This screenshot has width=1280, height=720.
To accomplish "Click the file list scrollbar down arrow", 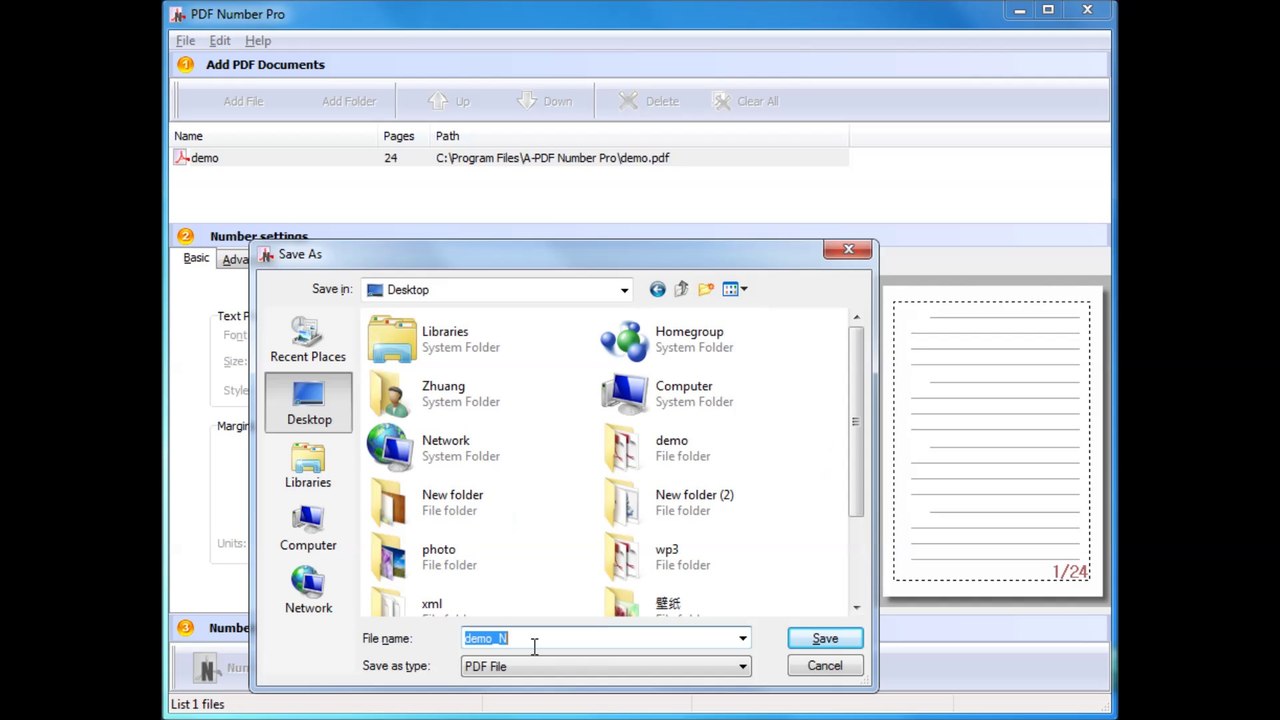I will [856, 607].
